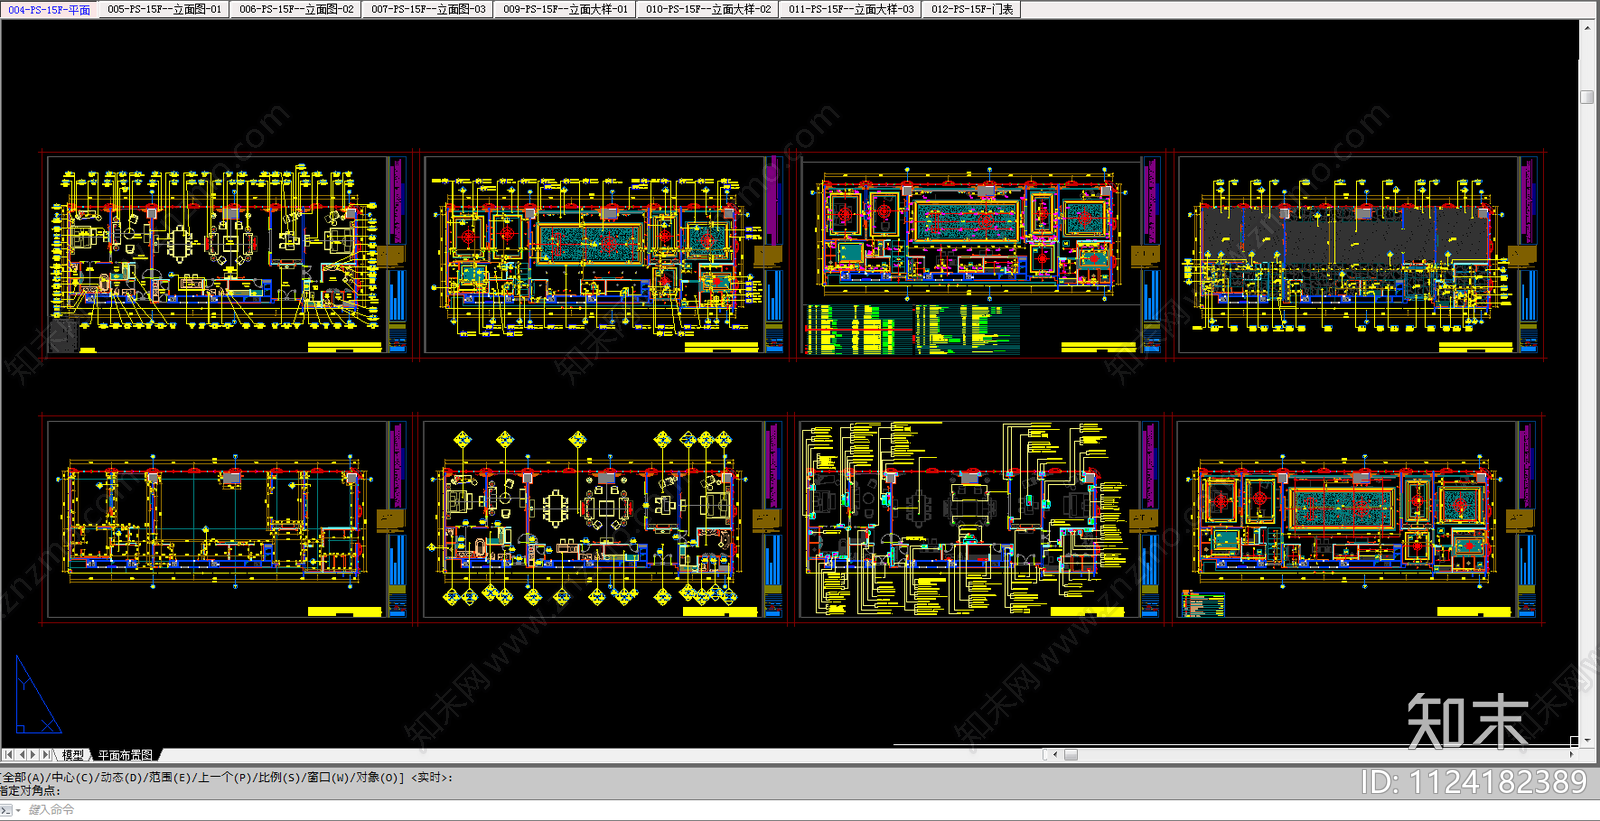Jump to the last layout tab arrow
The width and height of the screenshot is (1600, 821).
pyautogui.click(x=46, y=755)
